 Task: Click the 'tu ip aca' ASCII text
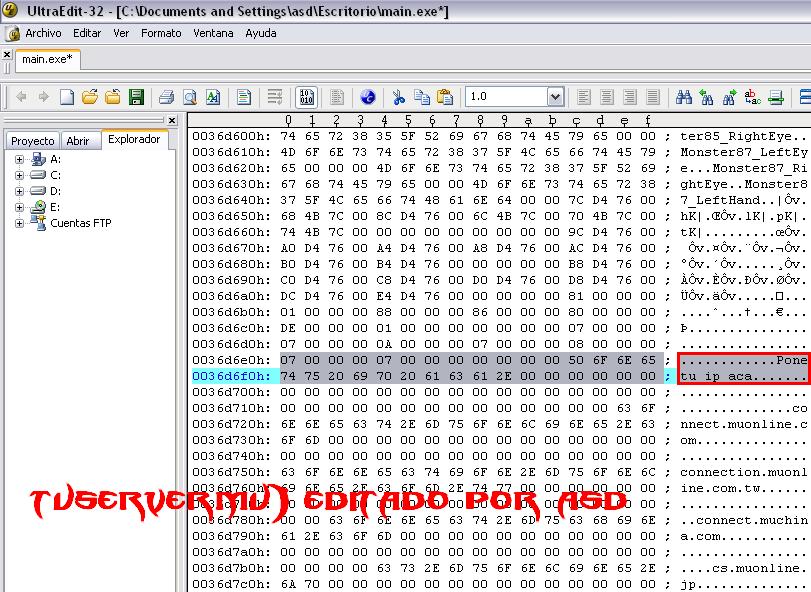point(716,376)
